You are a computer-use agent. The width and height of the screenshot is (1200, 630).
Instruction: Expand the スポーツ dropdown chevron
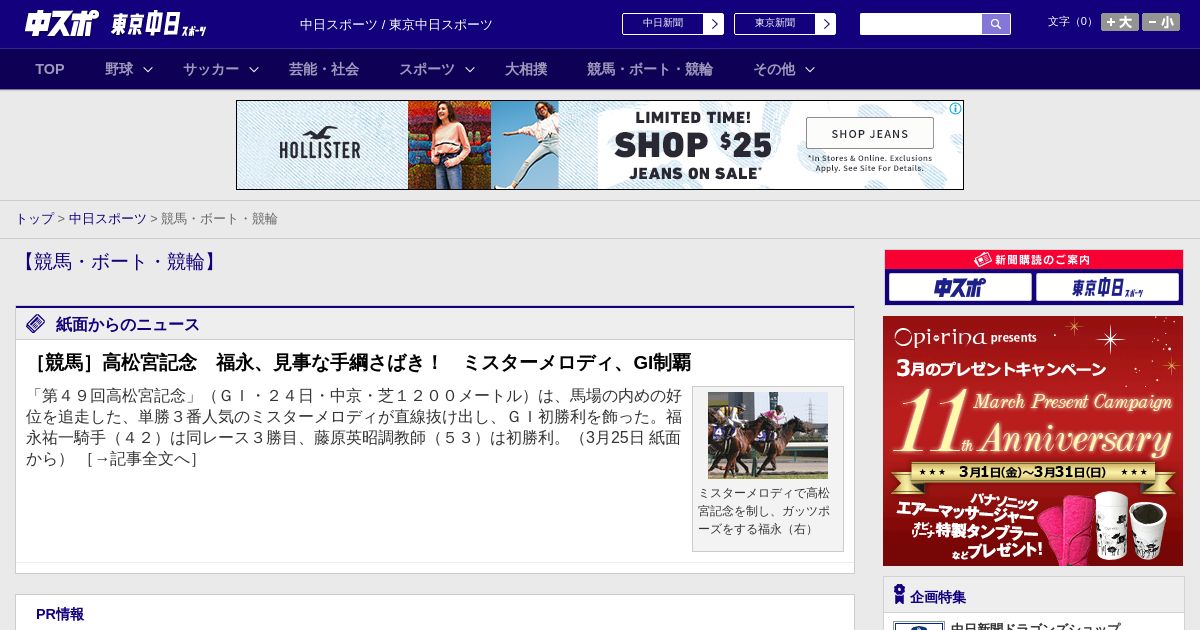tap(470, 69)
